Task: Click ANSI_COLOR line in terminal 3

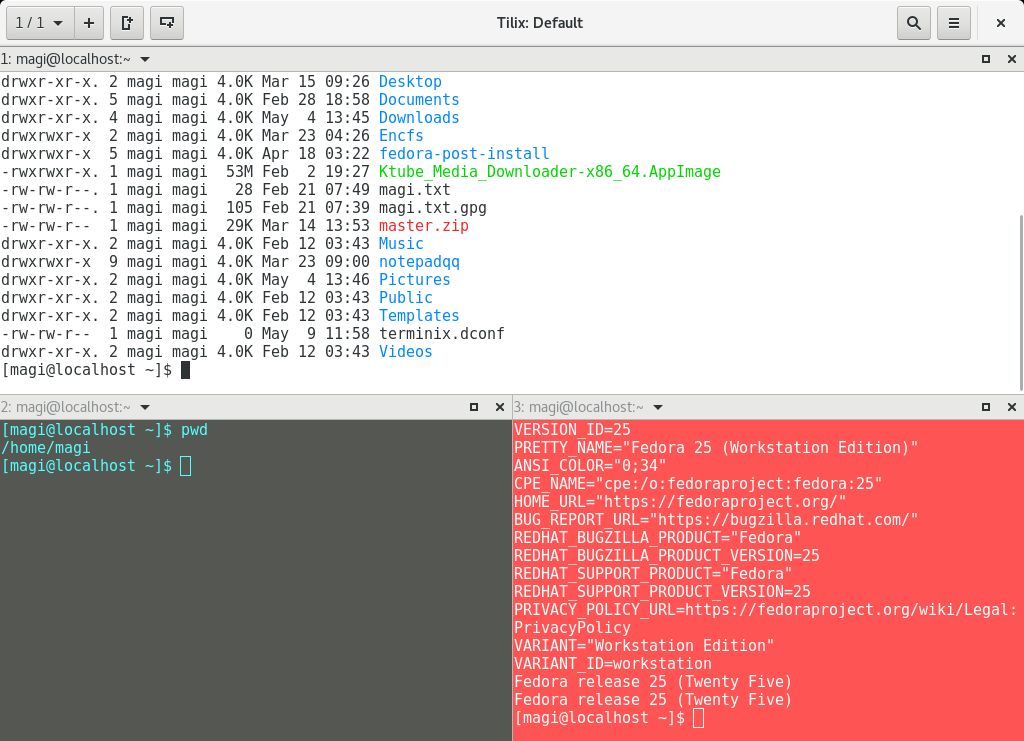Action: point(590,465)
